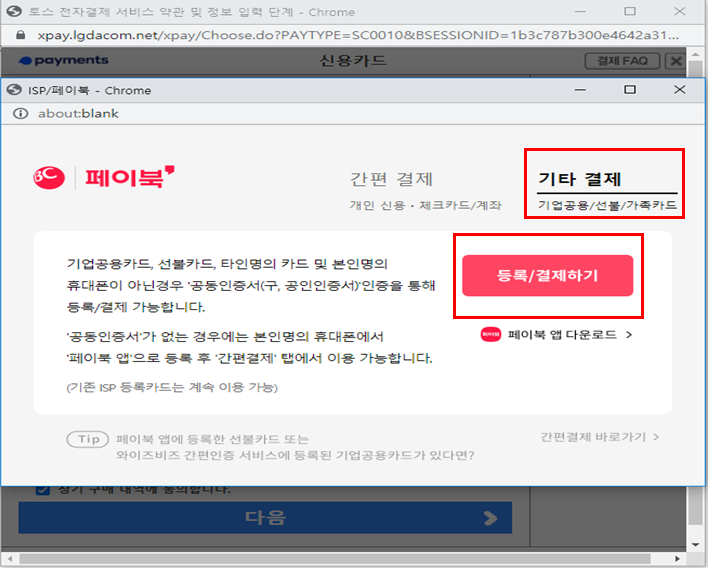Click the globe icon in ISP/페이북 title bar
This screenshot has height=570, width=709.
coord(14,90)
